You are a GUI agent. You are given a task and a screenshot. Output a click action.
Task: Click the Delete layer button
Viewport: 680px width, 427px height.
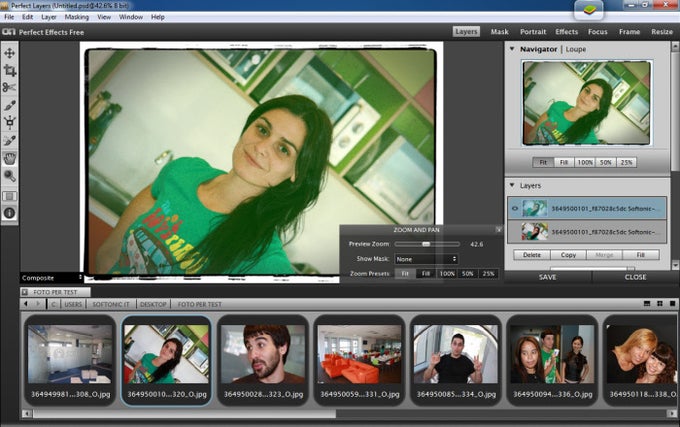[x=532, y=255]
